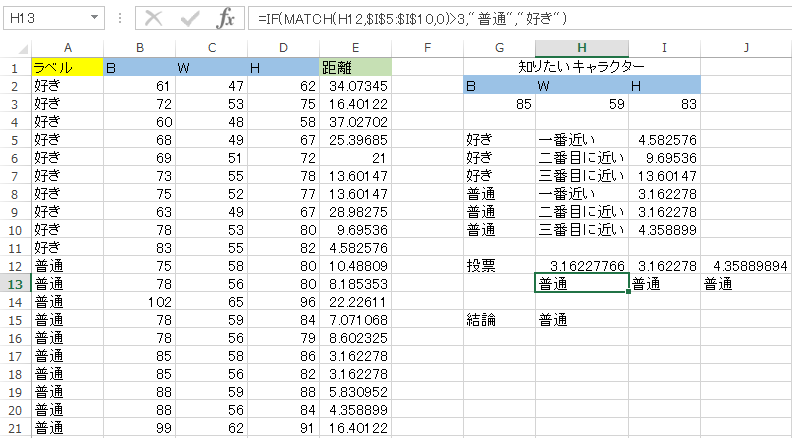The width and height of the screenshot is (792, 438).
Task: Click the Select All corner triangle
Action: (23, 49)
